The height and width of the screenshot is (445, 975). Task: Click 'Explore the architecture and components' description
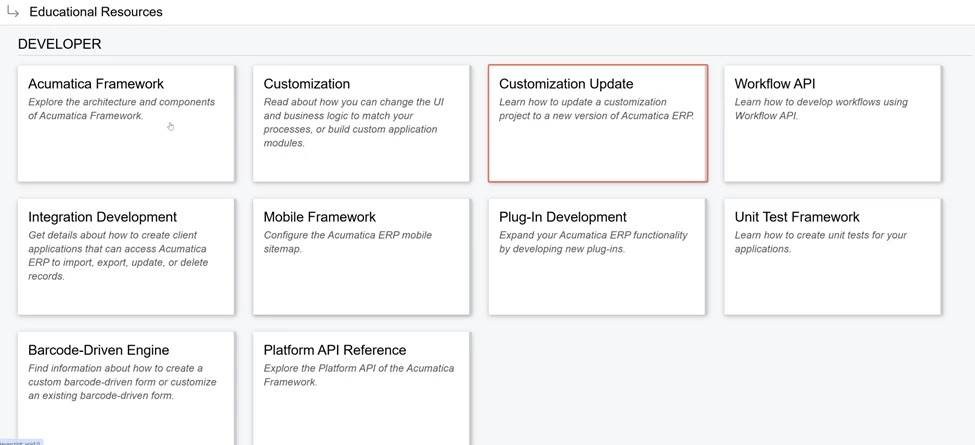click(121, 109)
